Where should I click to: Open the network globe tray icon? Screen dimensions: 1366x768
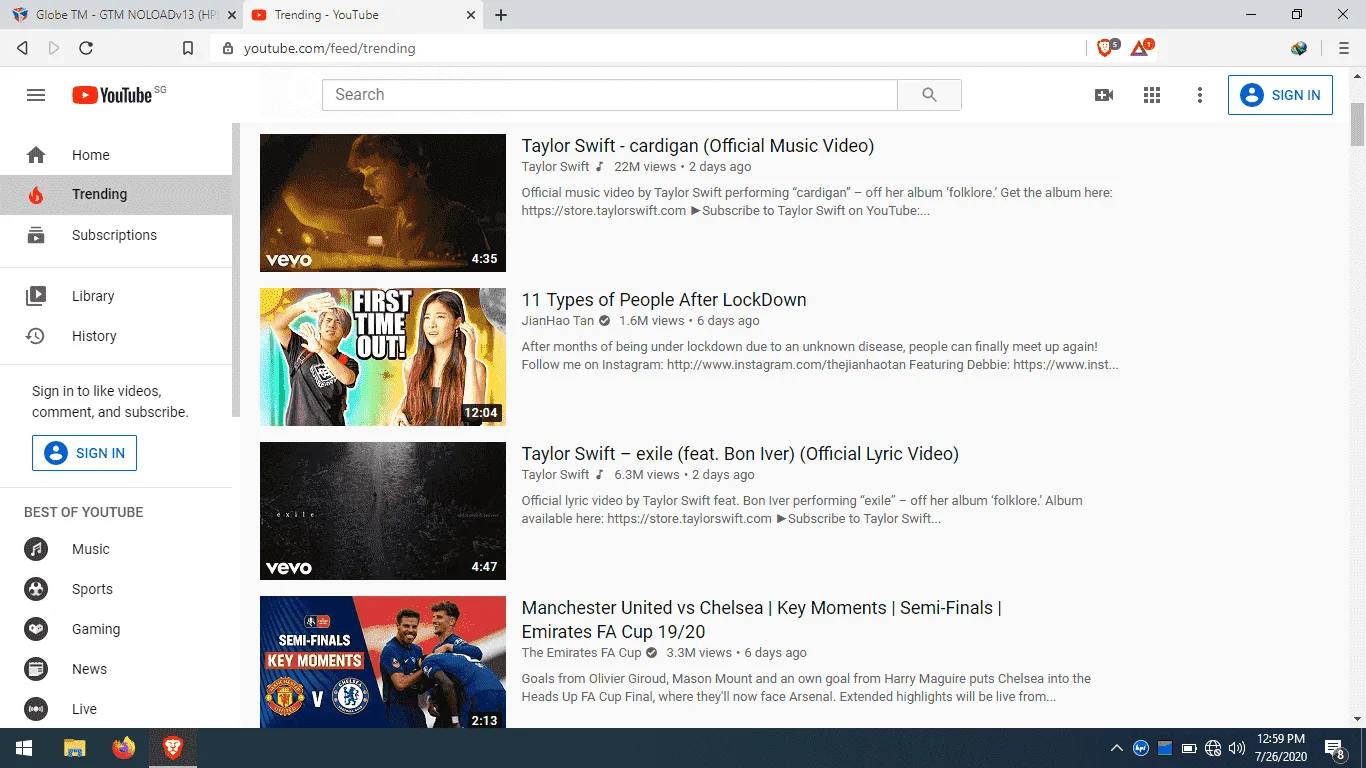1213,748
